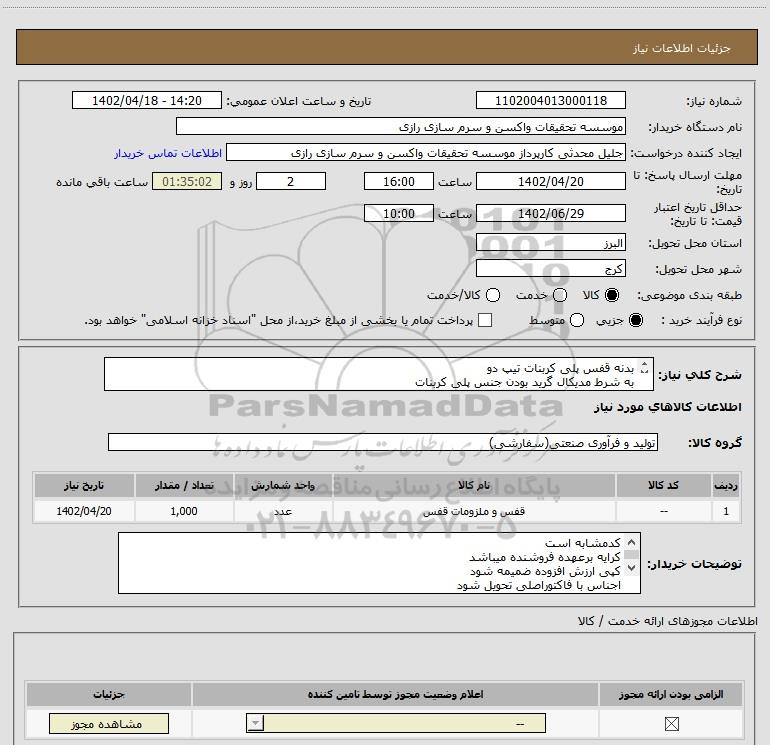Click the 'واحد شمارش' column header
The height and width of the screenshot is (745, 770).
283,486
